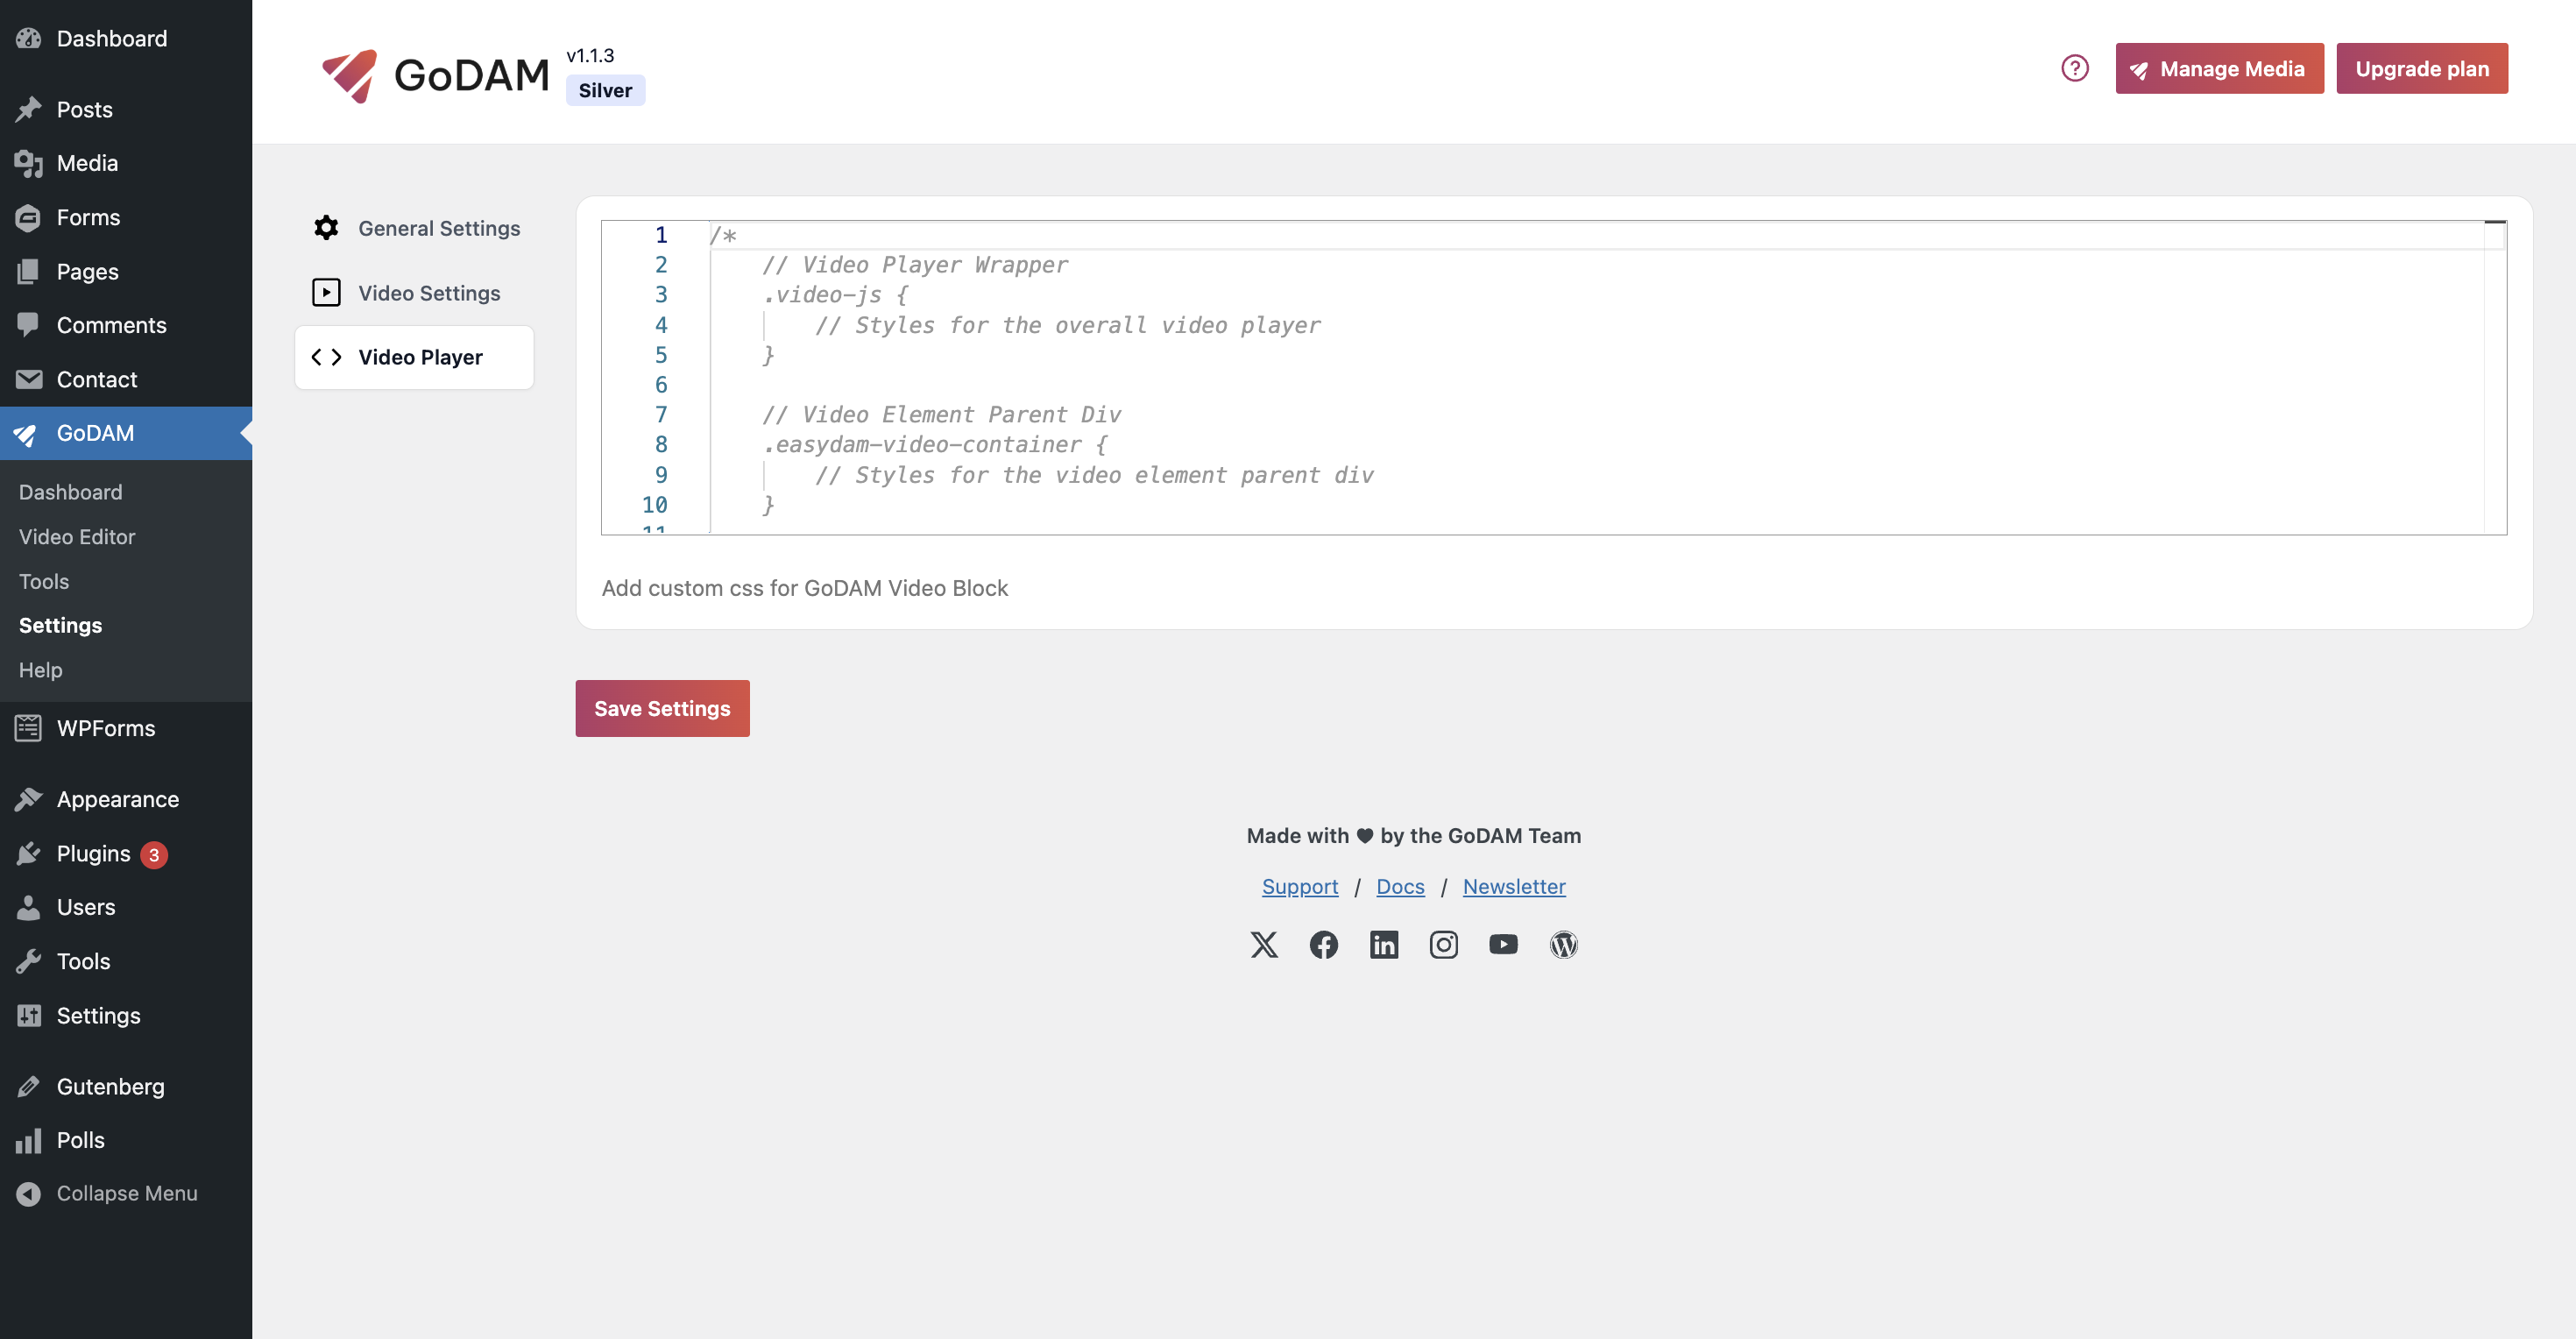
Task: Open the LinkedIn social icon
Action: tap(1384, 944)
